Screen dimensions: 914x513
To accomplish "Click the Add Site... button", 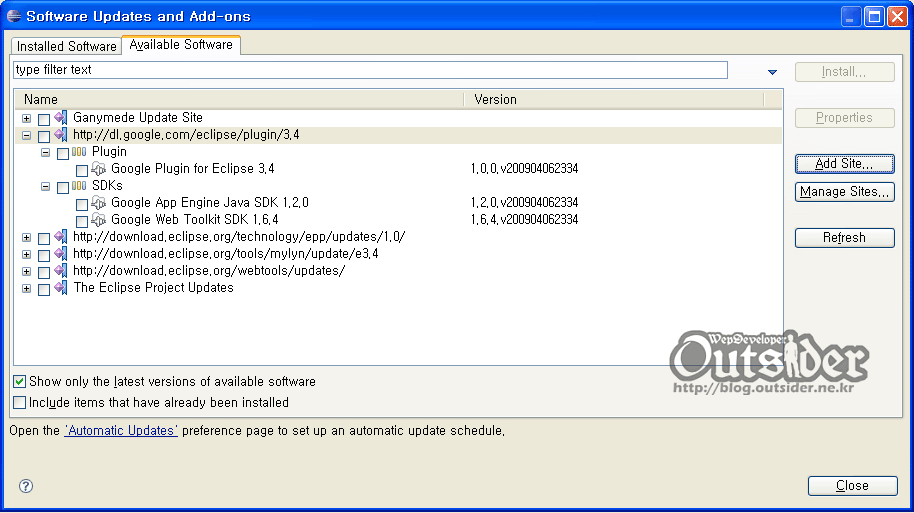I will click(844, 164).
